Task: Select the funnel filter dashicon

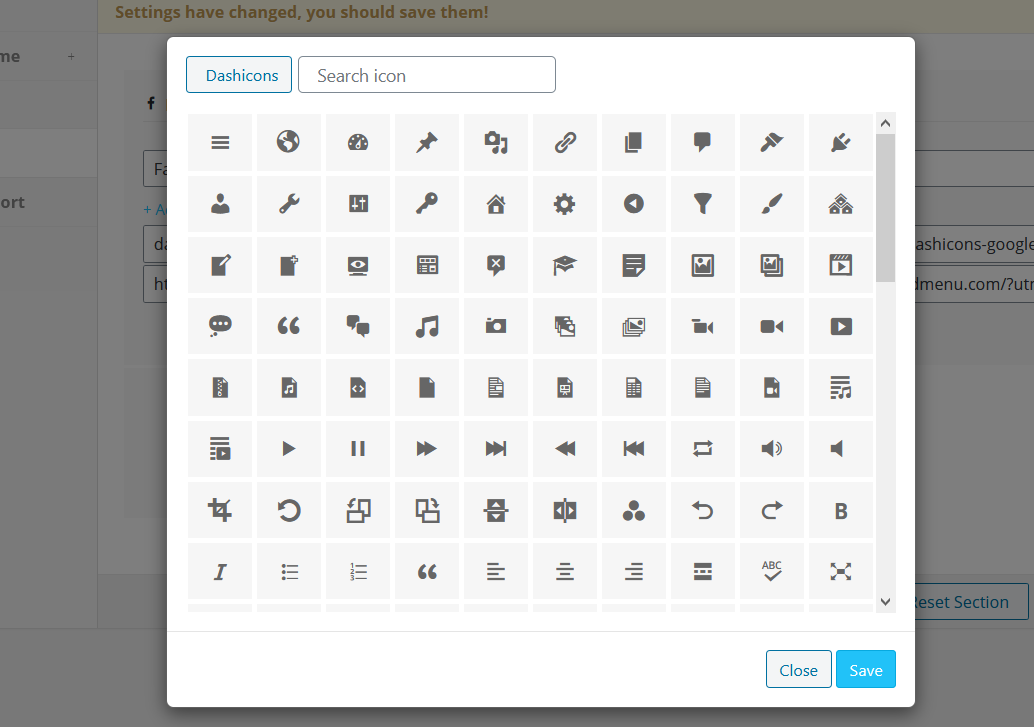Action: click(703, 204)
